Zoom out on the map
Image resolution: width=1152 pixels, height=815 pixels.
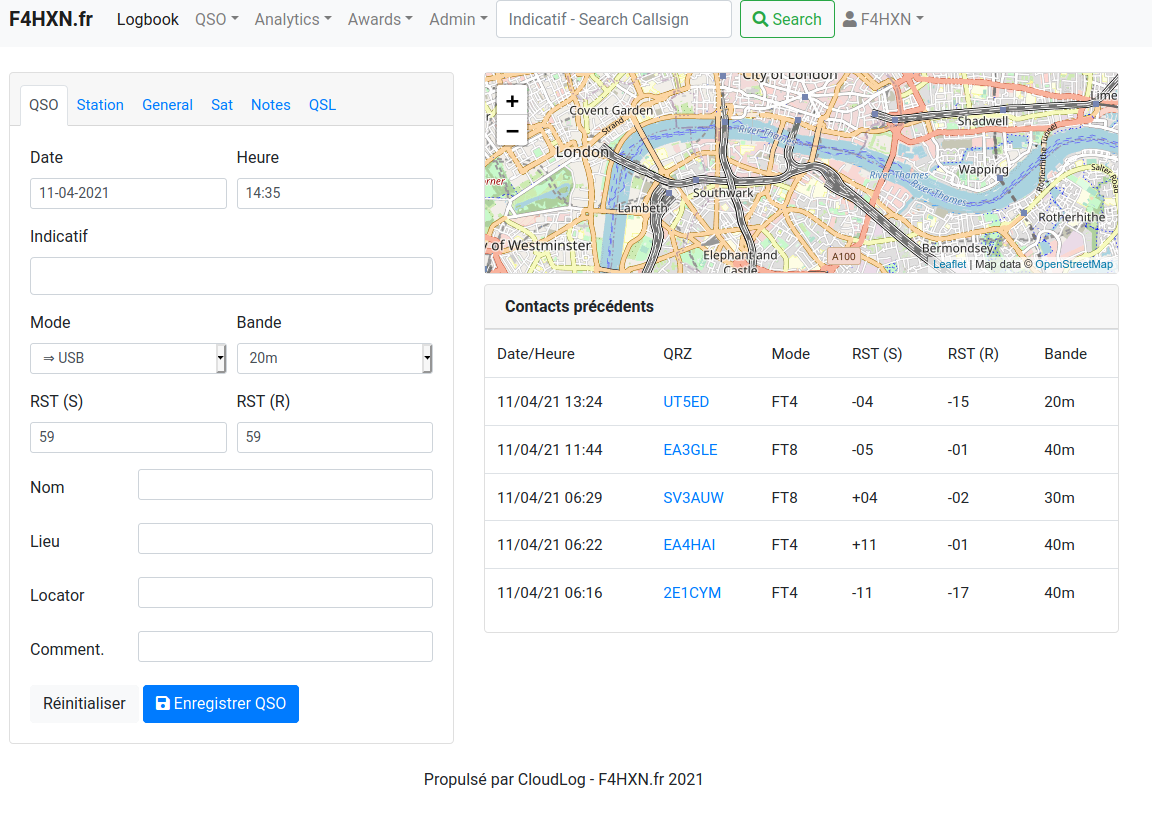tap(512, 131)
